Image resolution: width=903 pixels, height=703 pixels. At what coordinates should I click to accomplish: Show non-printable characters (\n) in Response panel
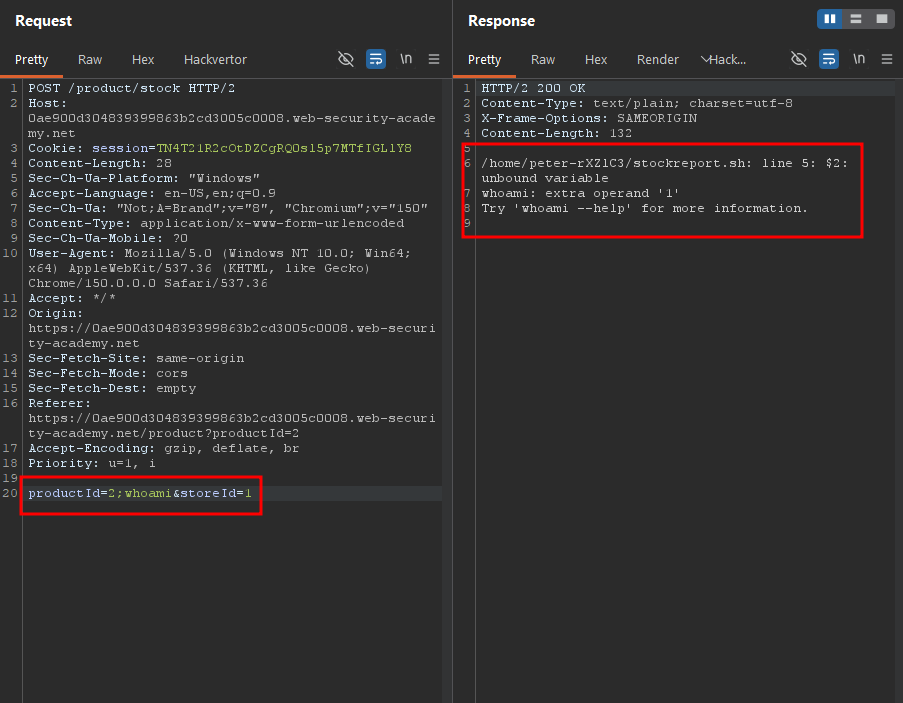coord(859,59)
